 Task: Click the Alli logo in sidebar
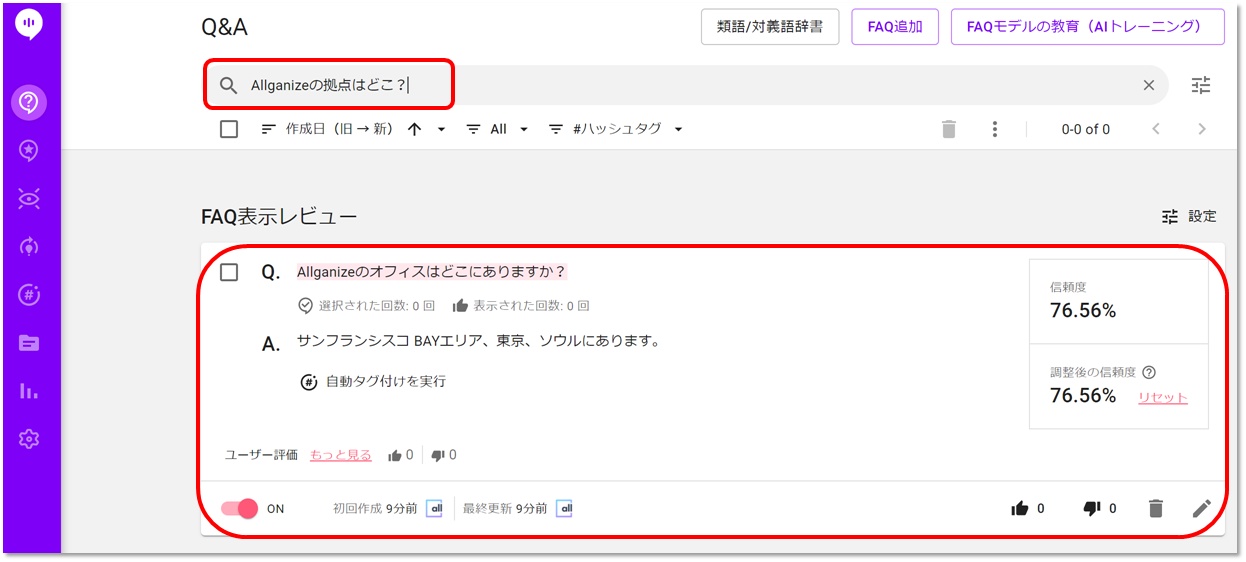coord(29,25)
